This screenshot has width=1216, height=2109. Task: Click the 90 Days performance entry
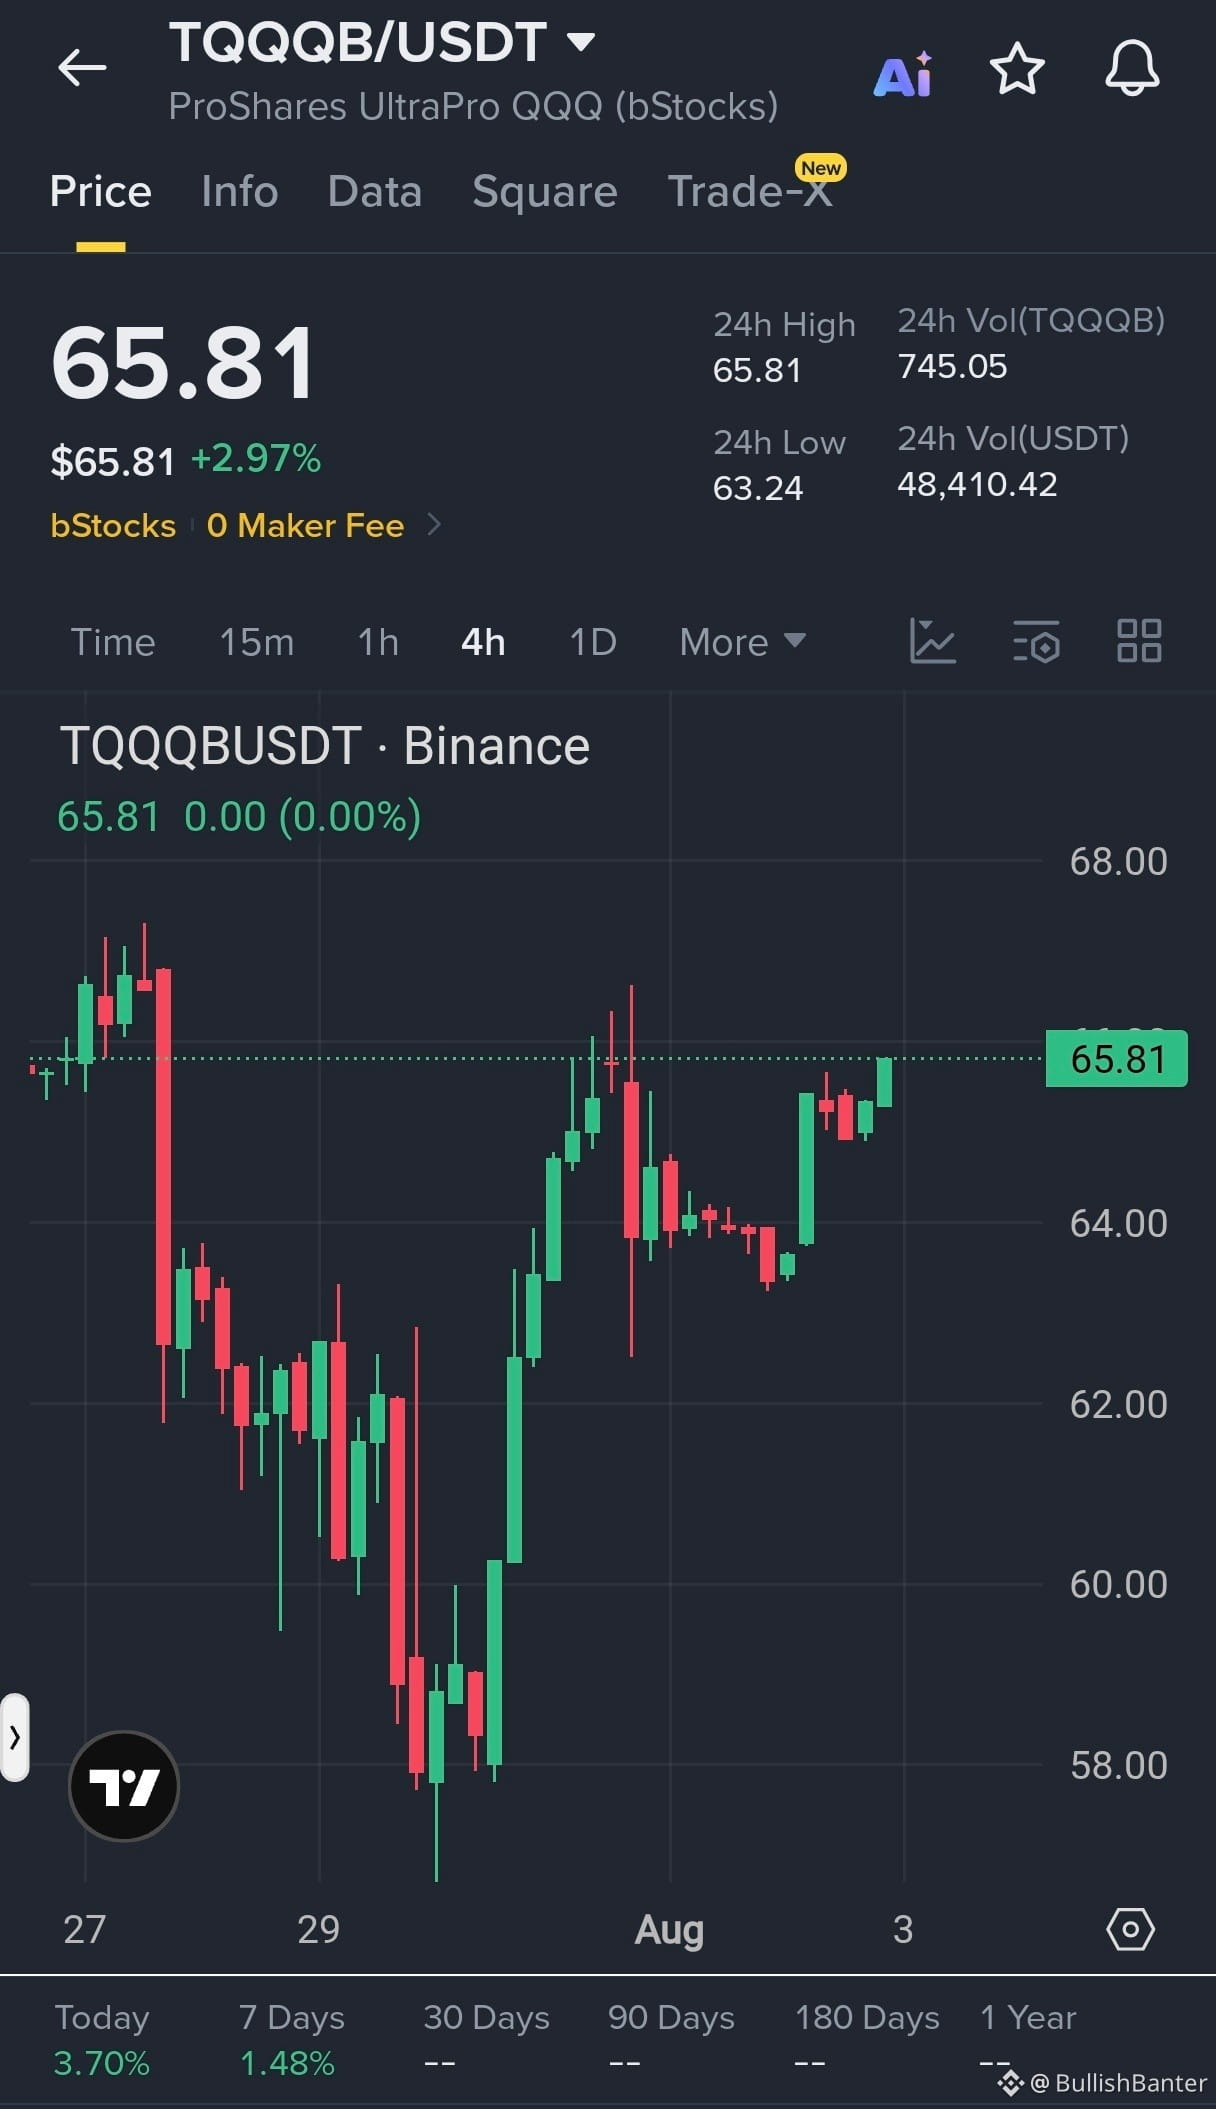coord(671,2039)
